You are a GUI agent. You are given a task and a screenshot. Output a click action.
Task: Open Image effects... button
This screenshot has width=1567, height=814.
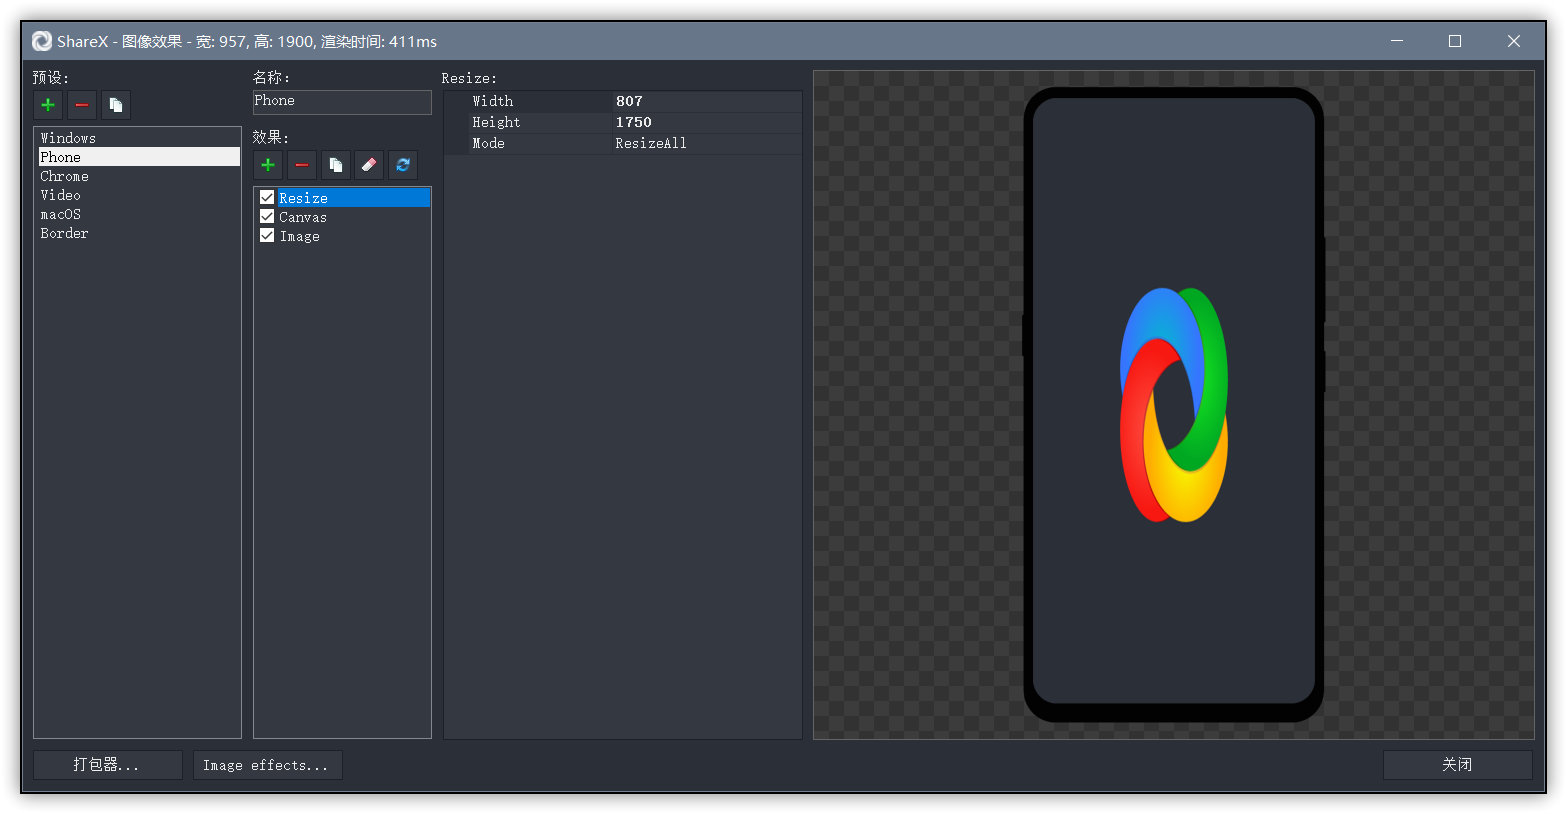[268, 765]
